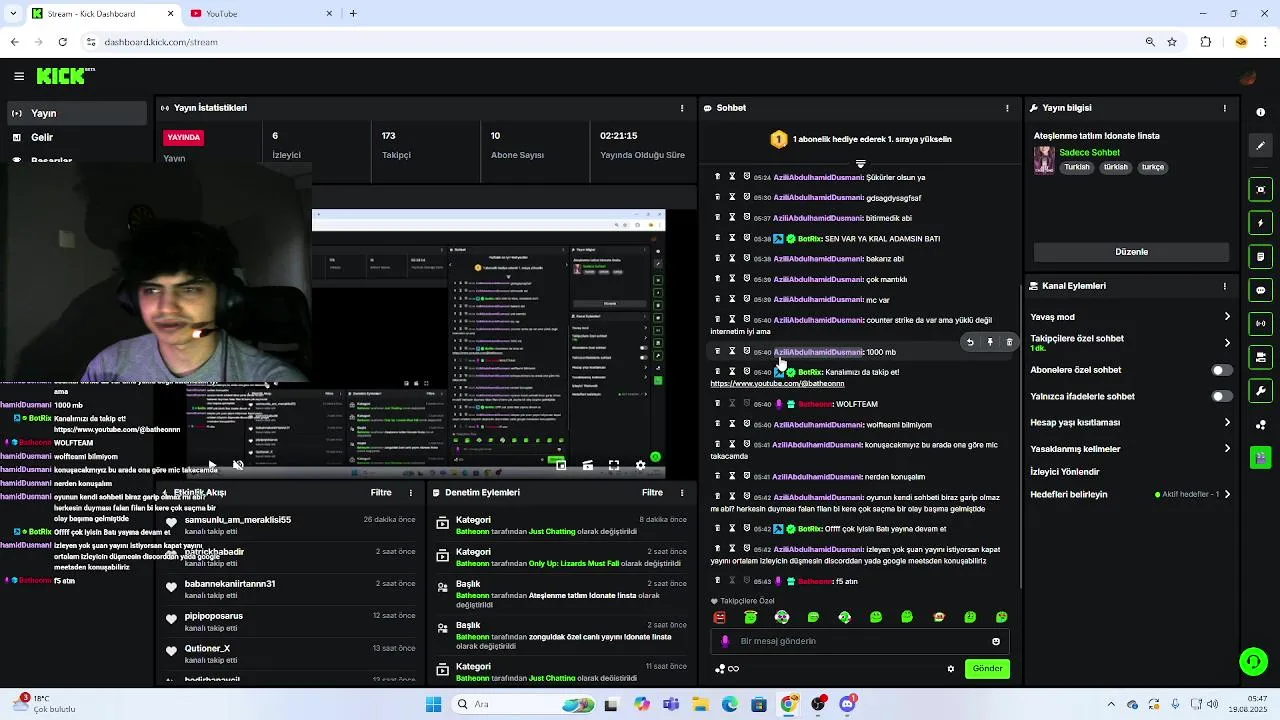
Task: Toggle the wrench widget icon in right sidebar
Action: [1260, 391]
